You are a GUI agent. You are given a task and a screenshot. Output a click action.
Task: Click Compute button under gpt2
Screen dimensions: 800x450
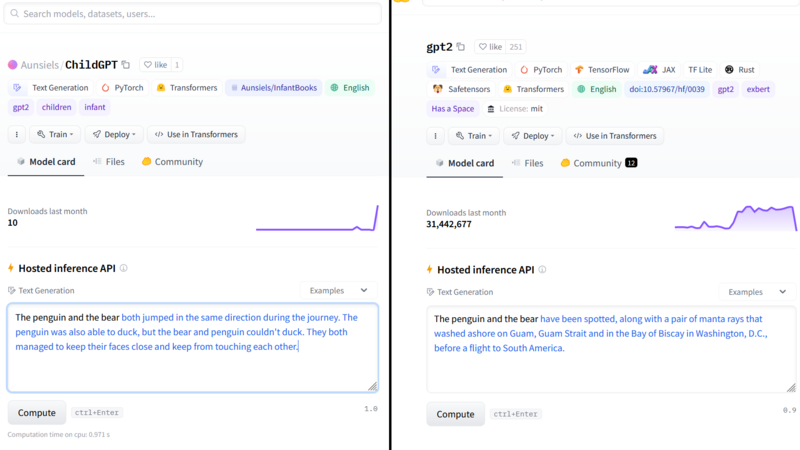coord(456,414)
